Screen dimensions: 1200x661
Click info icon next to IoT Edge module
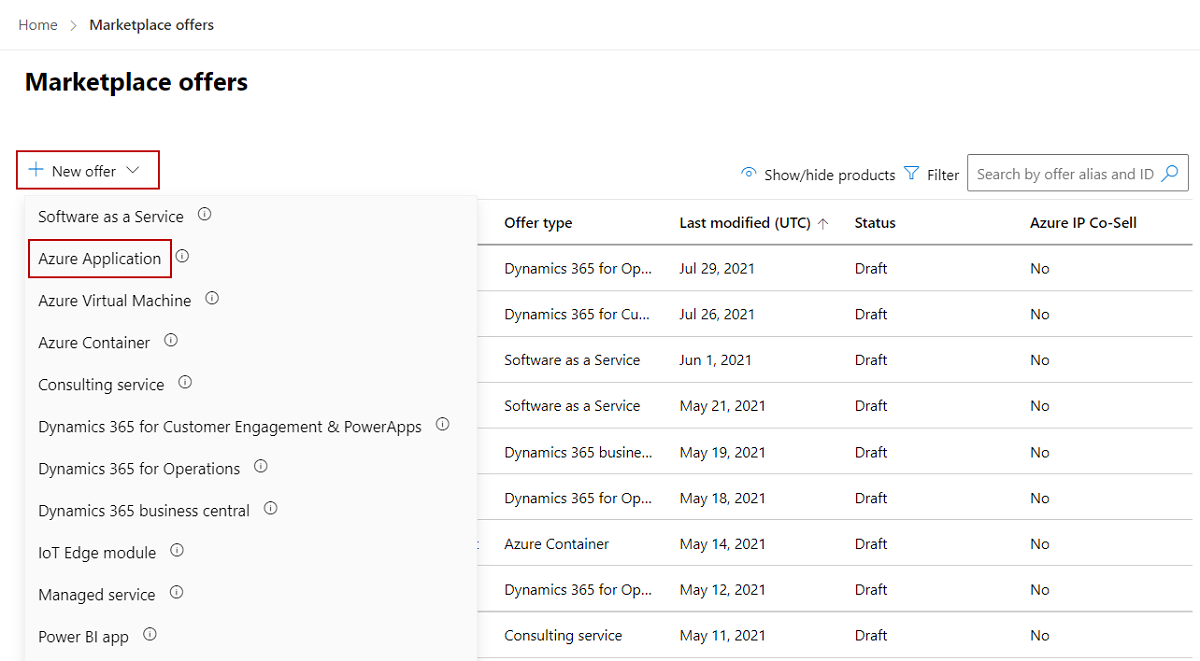coord(177,551)
